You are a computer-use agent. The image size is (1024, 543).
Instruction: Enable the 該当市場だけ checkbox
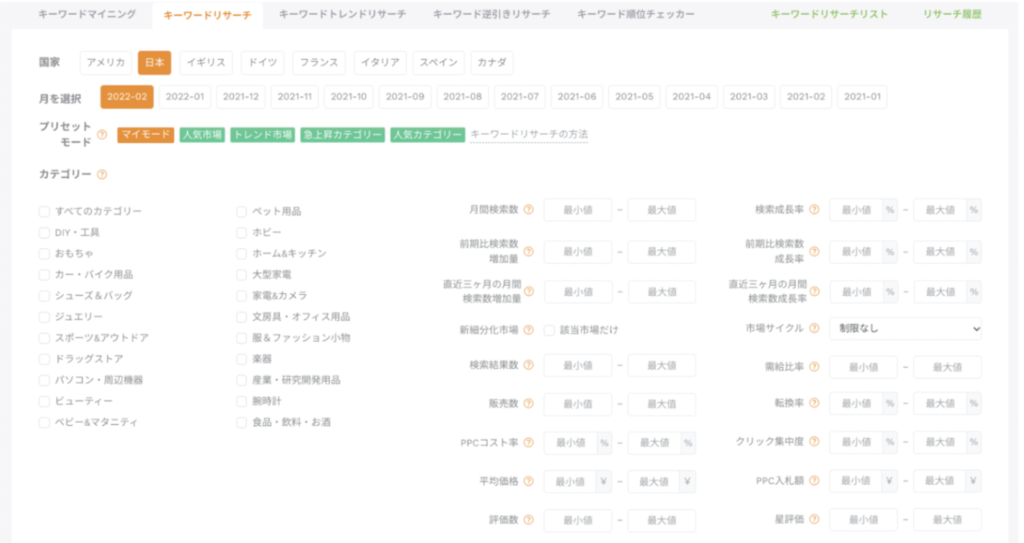coord(550,329)
